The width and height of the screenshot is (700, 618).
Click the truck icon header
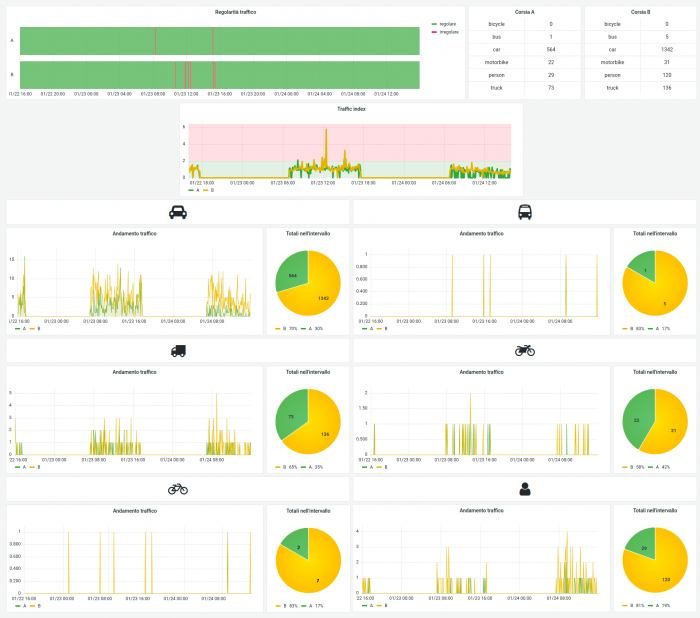coord(178,350)
